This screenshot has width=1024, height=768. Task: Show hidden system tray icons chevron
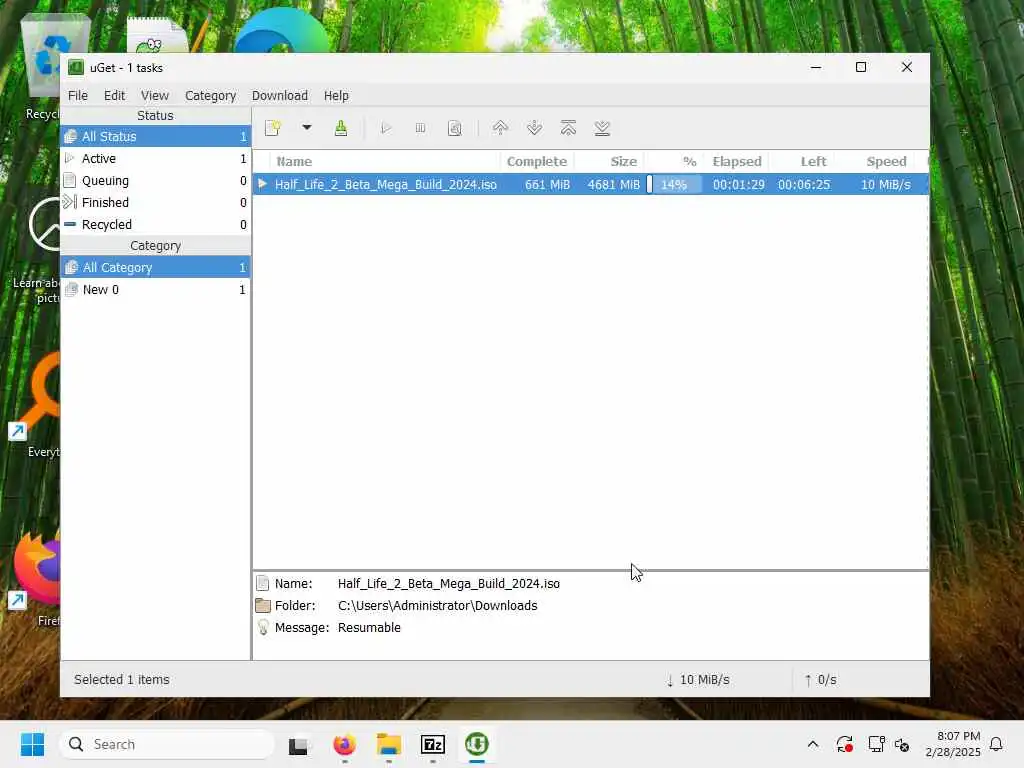[813, 744]
